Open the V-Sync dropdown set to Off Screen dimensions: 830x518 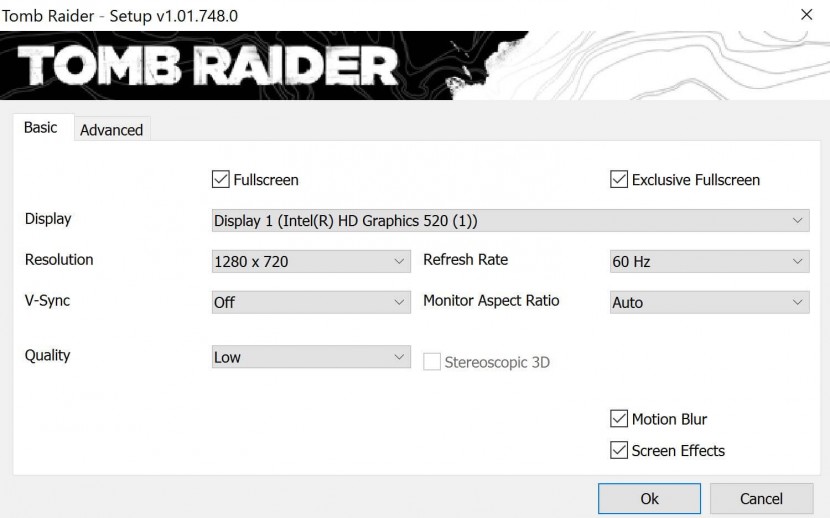(311, 302)
